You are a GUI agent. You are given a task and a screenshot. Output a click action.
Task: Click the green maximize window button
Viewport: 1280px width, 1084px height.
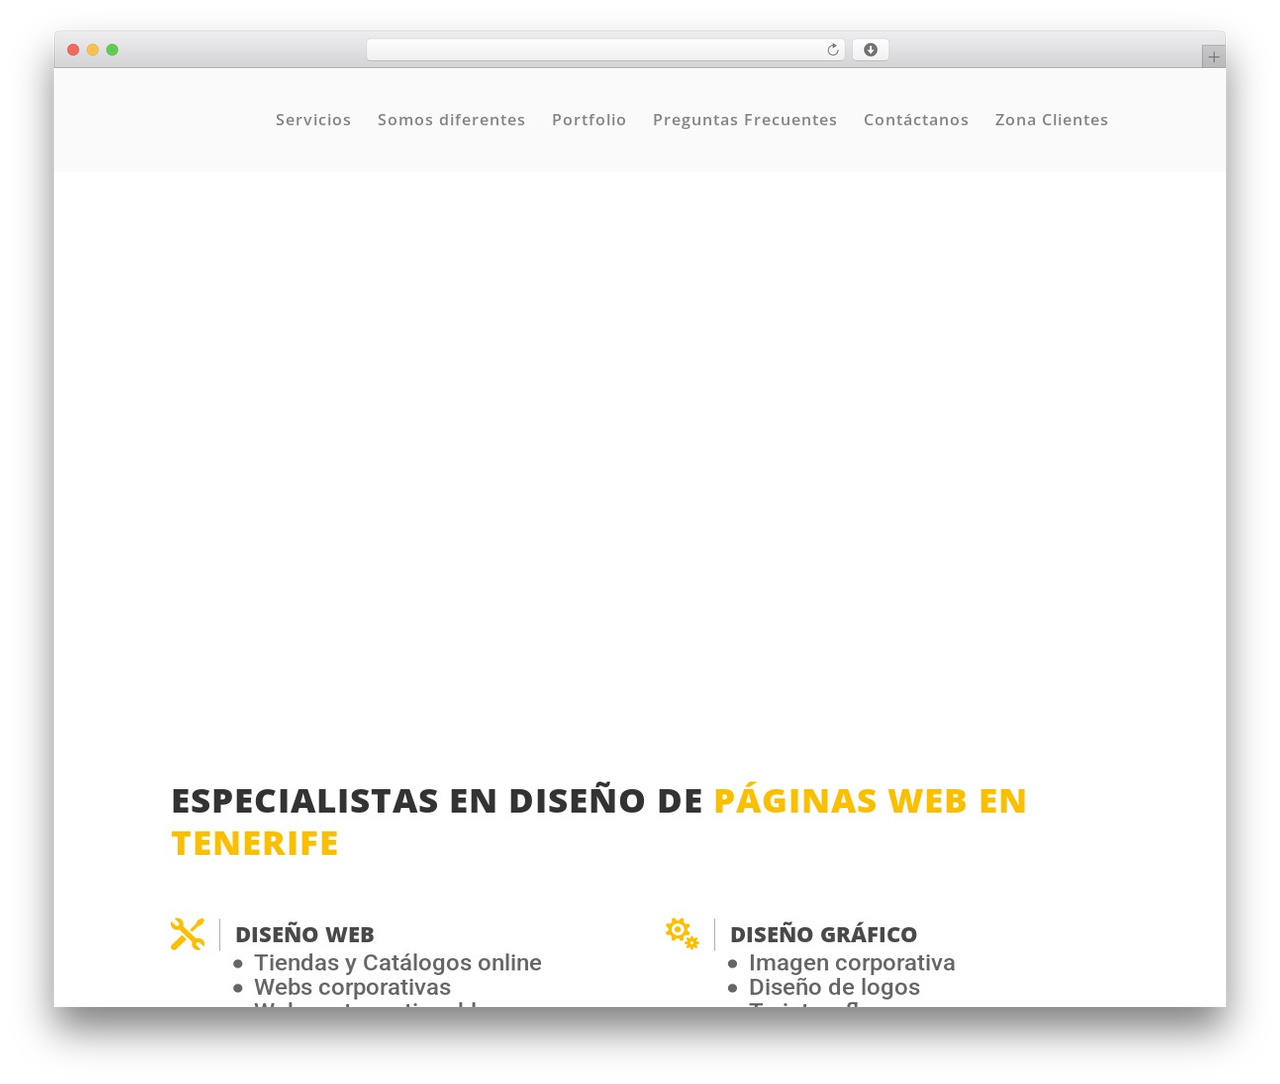pyautogui.click(x=112, y=50)
